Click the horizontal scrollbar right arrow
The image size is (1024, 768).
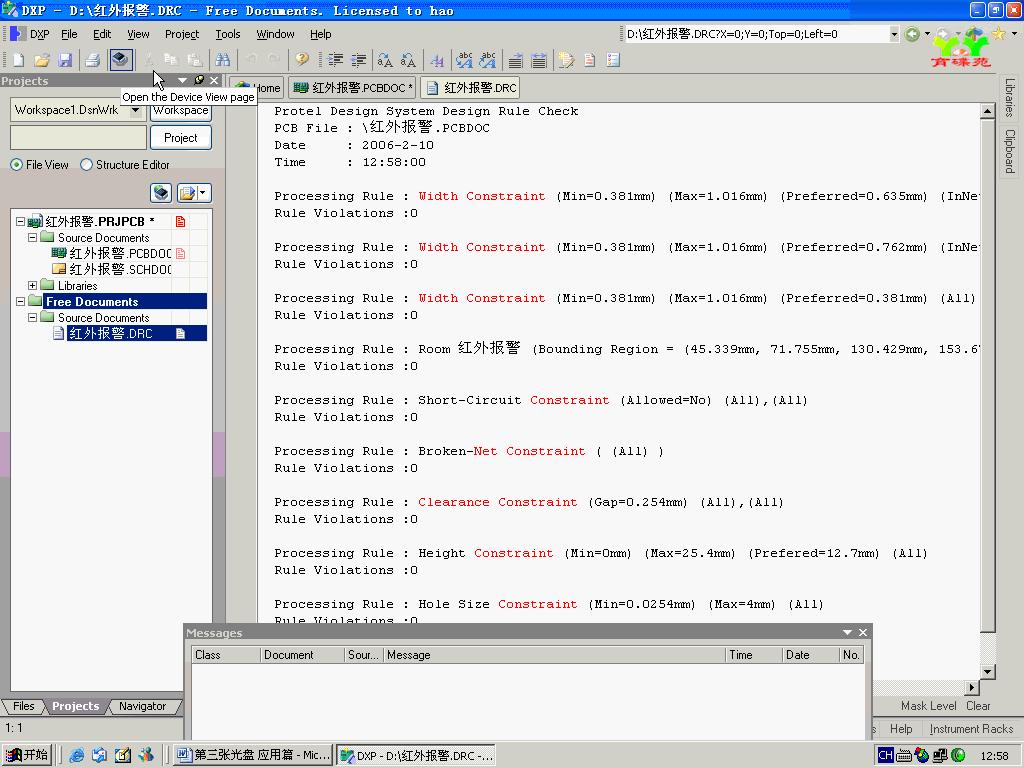pyautogui.click(x=972, y=687)
